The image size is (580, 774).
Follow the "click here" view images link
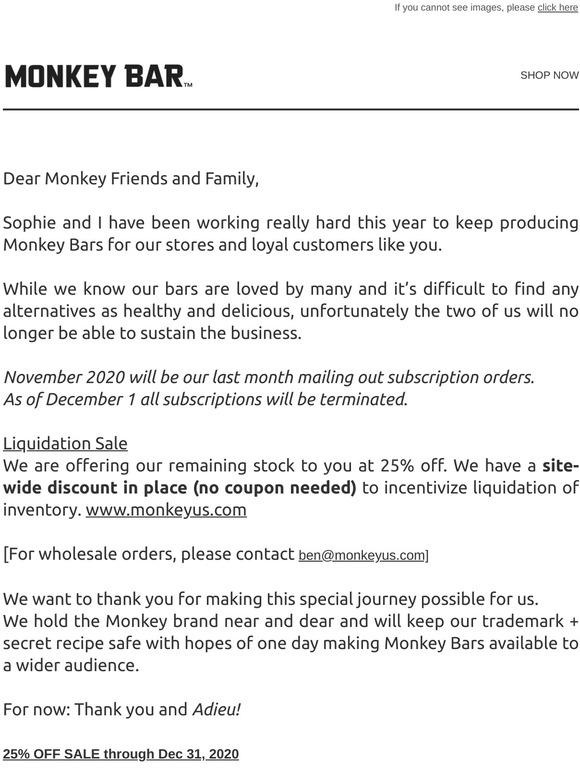point(557,7)
